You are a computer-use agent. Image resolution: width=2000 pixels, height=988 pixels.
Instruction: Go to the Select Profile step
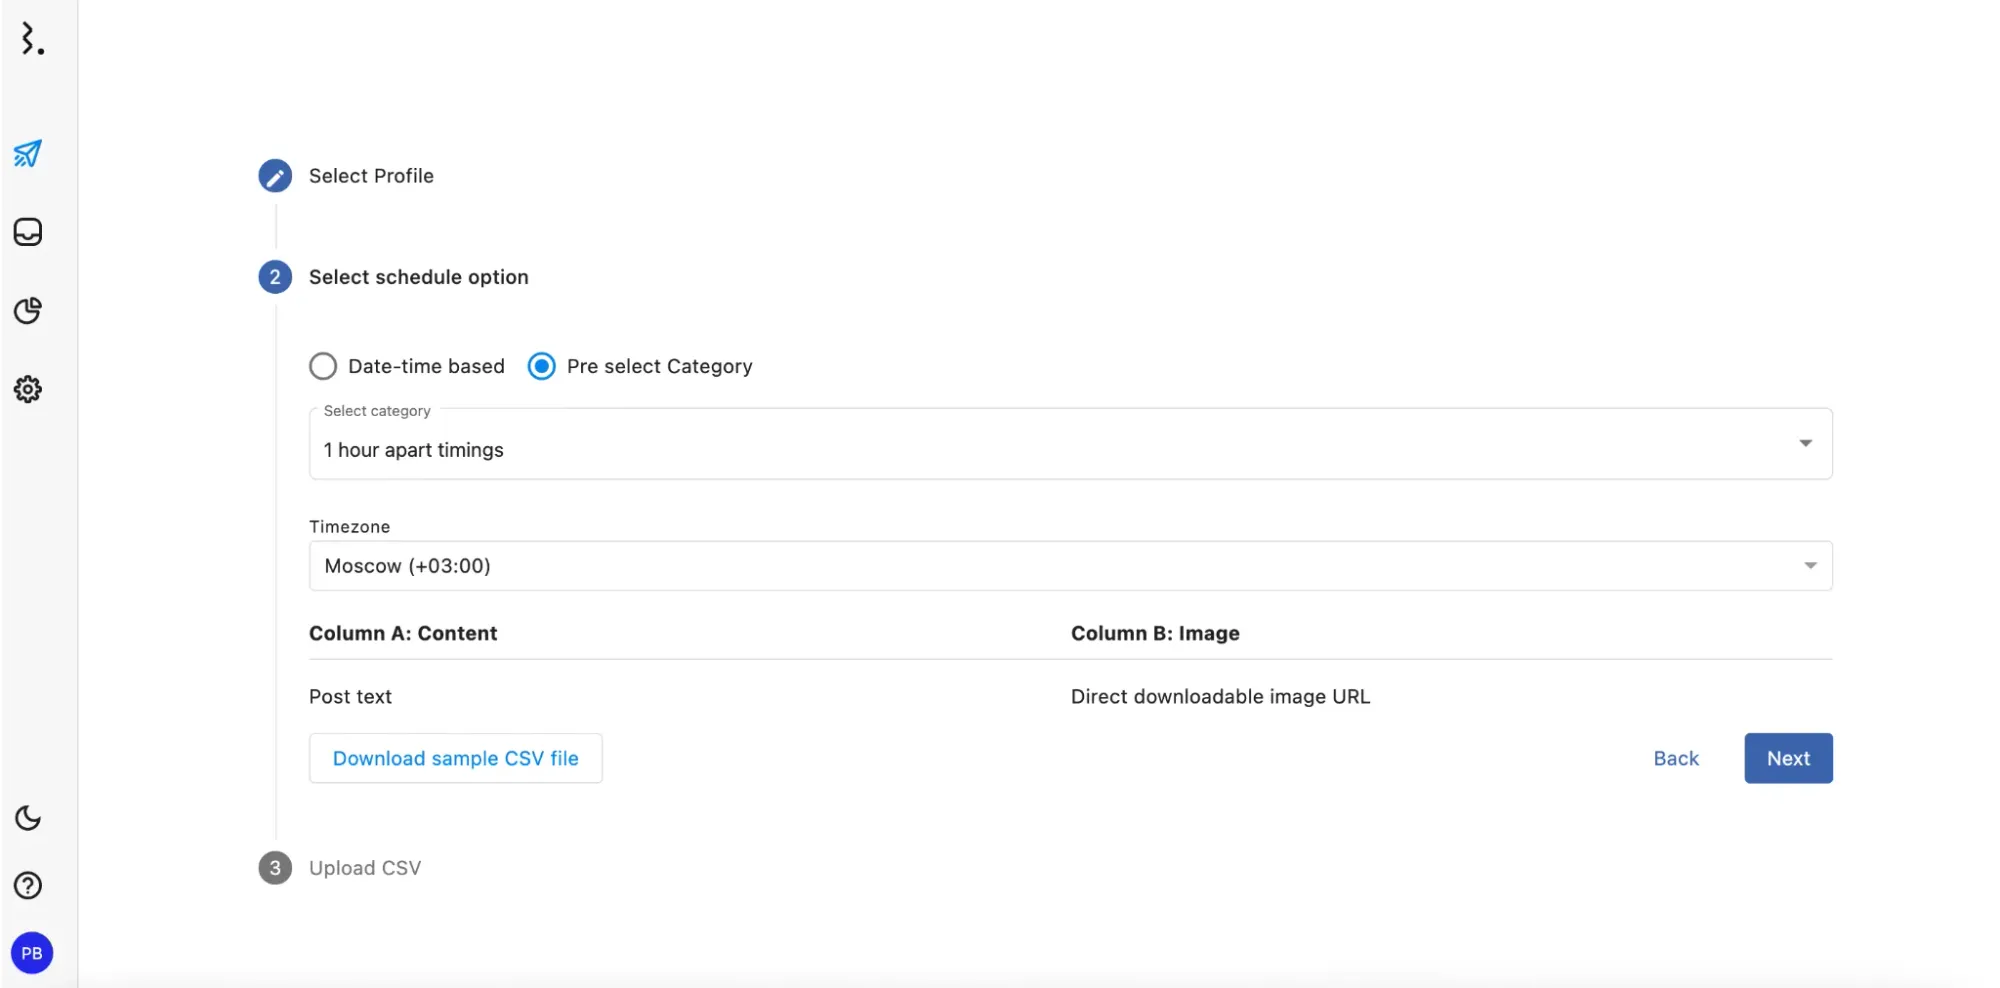371,176
